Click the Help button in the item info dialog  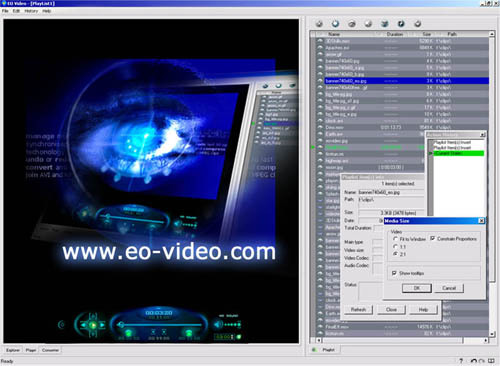click(x=423, y=310)
